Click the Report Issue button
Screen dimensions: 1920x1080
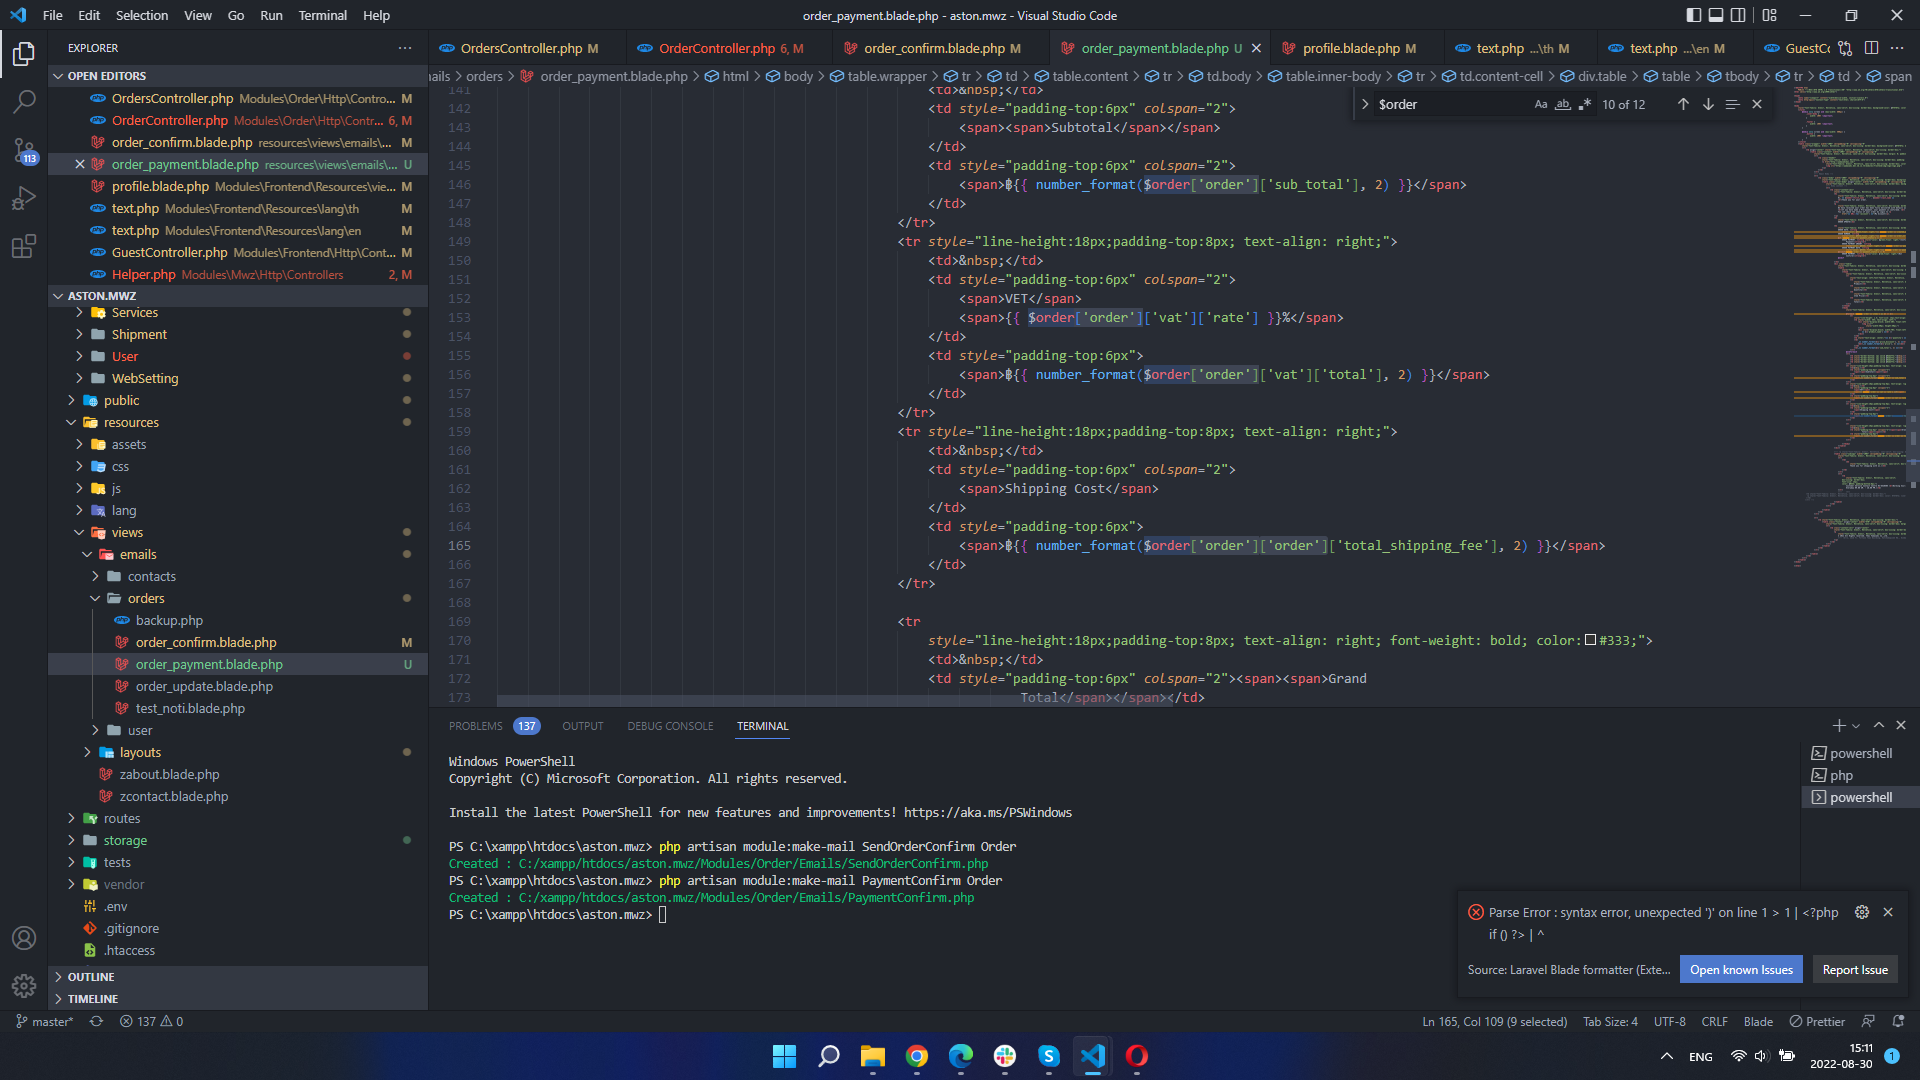pyautogui.click(x=1855, y=969)
